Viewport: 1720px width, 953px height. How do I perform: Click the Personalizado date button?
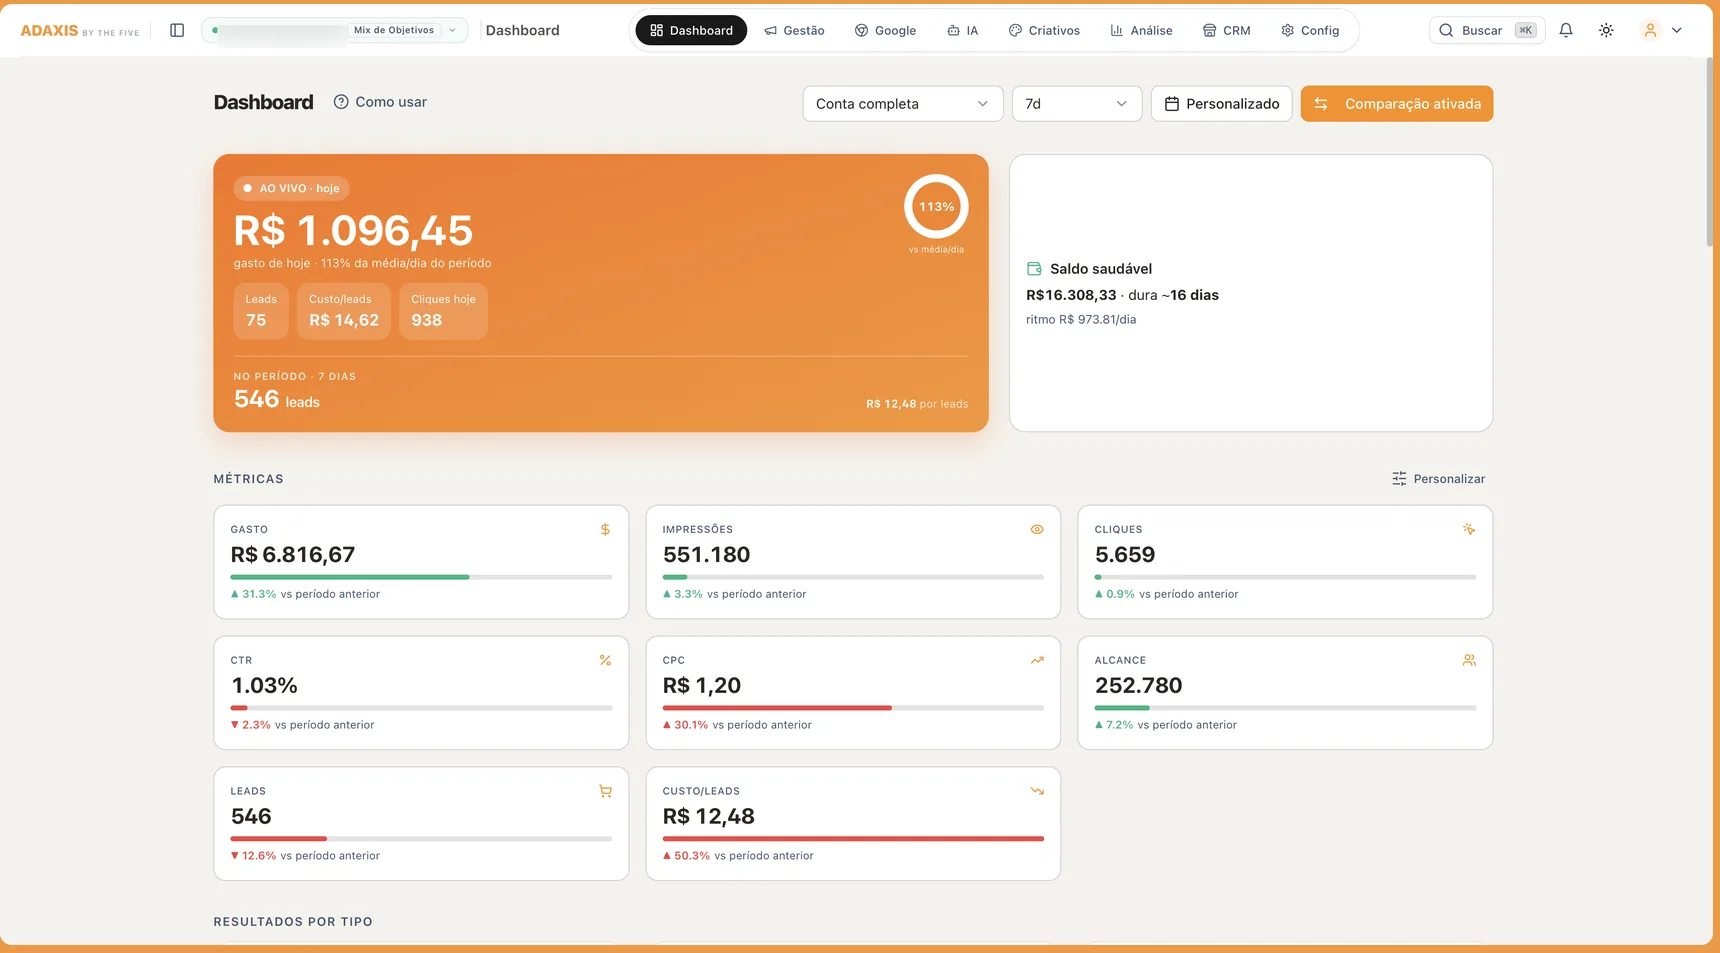[x=1221, y=104]
